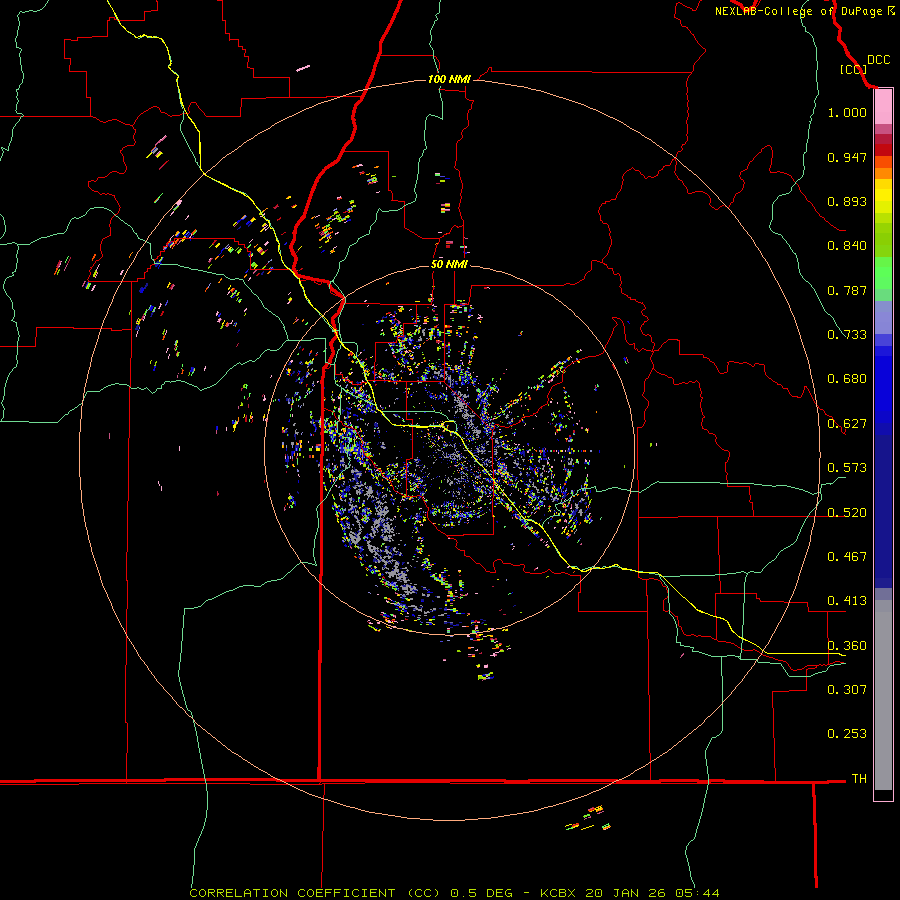Select the 1.000 value on the scale
This screenshot has width=900, height=900.
point(847,112)
